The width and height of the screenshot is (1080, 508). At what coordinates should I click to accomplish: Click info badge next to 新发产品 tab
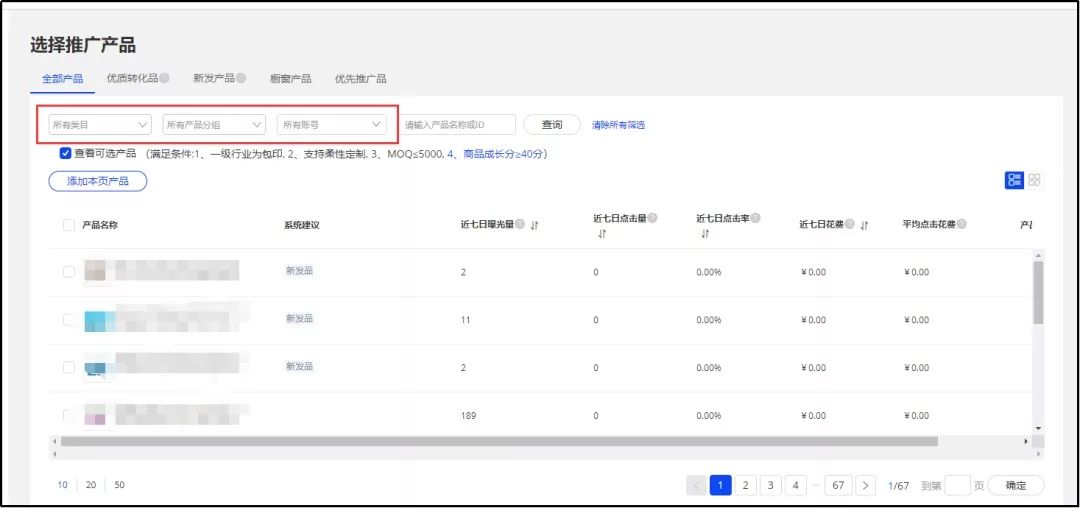click(241, 78)
